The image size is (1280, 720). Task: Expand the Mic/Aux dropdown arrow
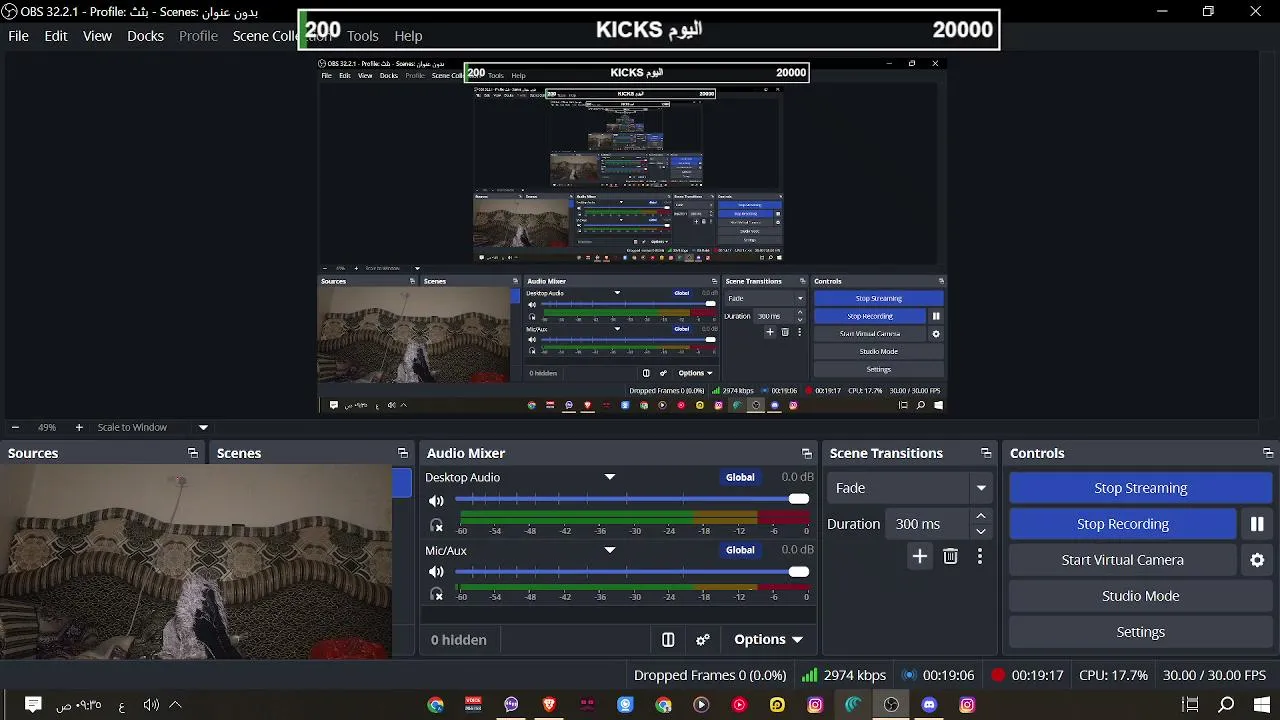[x=610, y=550]
